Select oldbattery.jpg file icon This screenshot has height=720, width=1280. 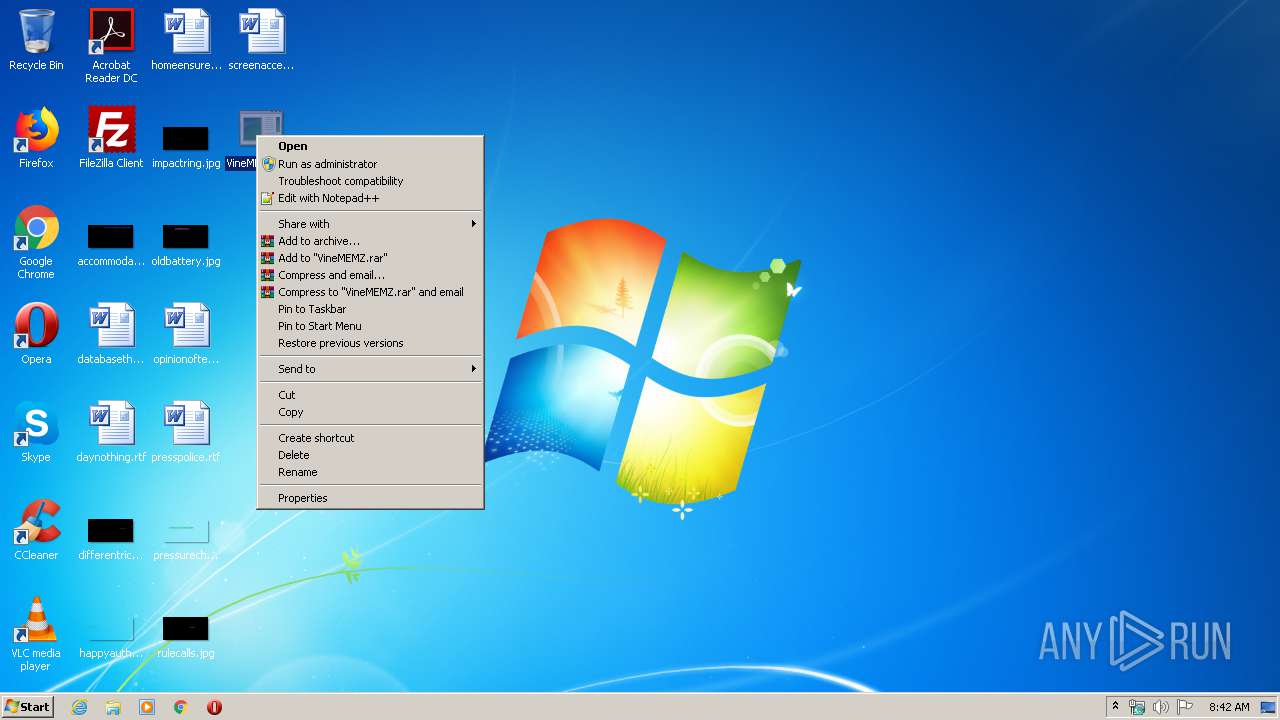click(x=186, y=245)
